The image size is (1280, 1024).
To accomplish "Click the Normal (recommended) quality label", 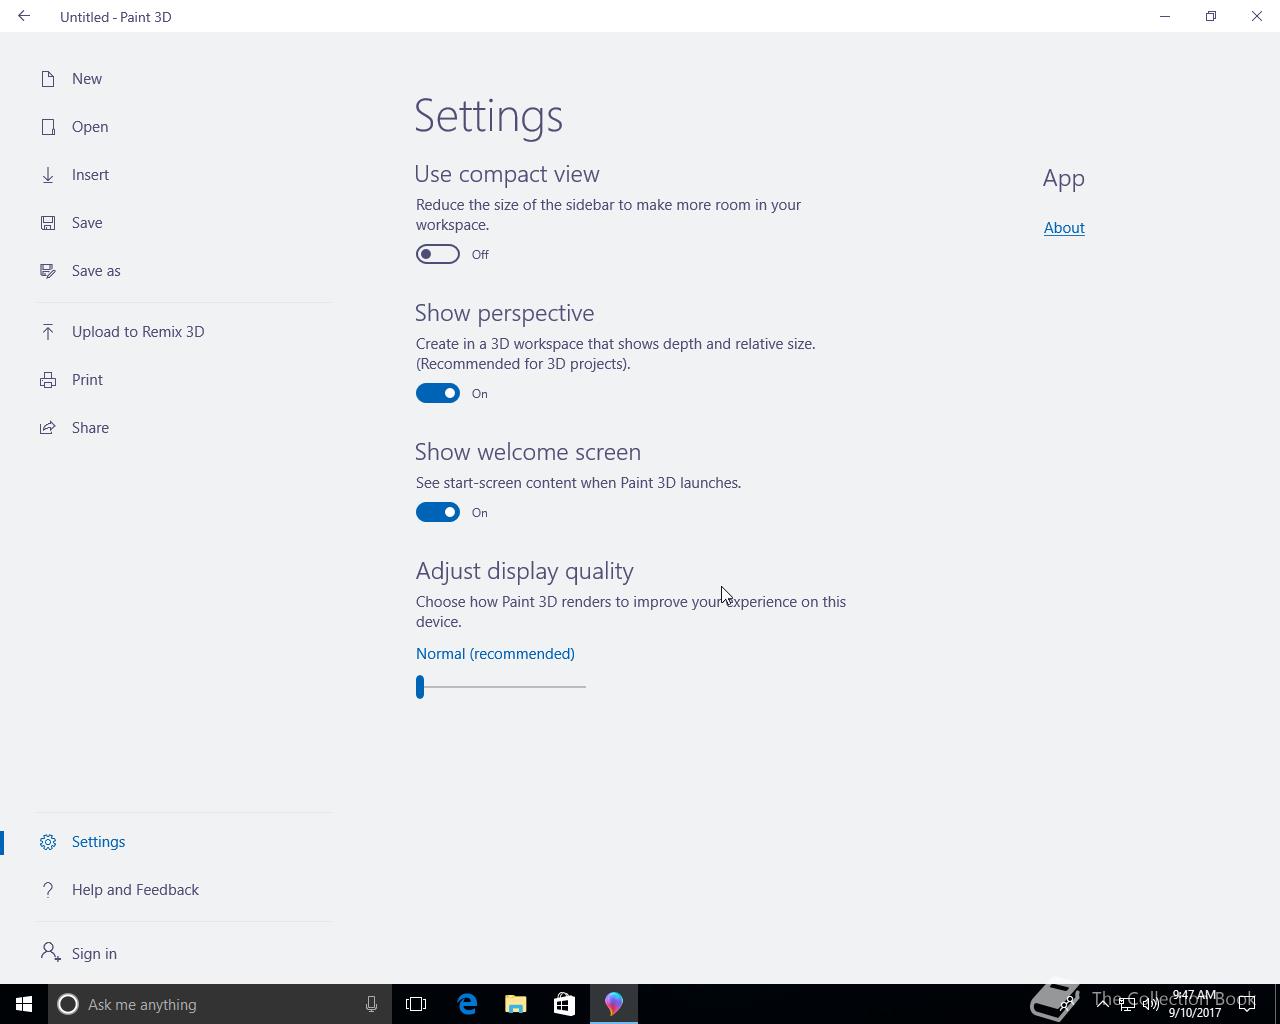I will [x=495, y=654].
